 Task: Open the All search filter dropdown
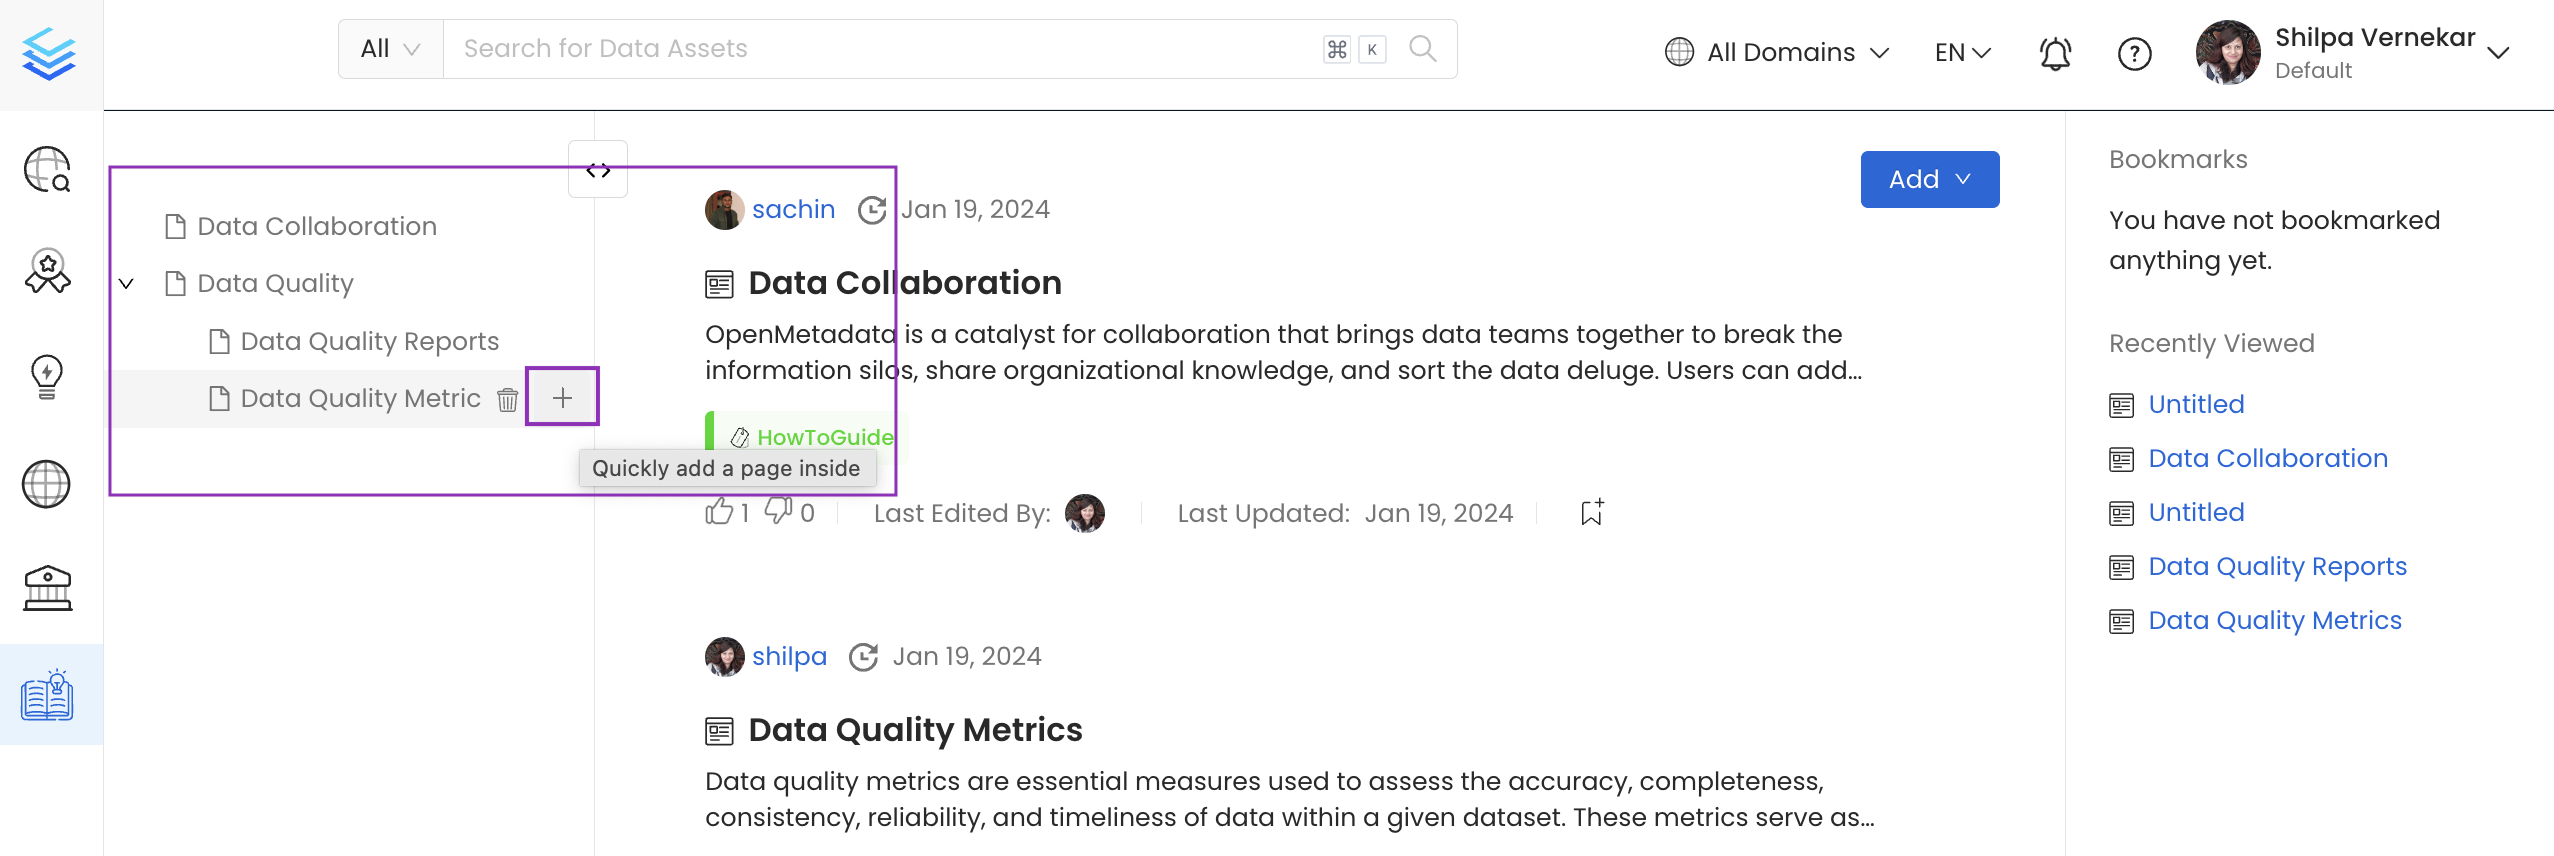point(388,48)
